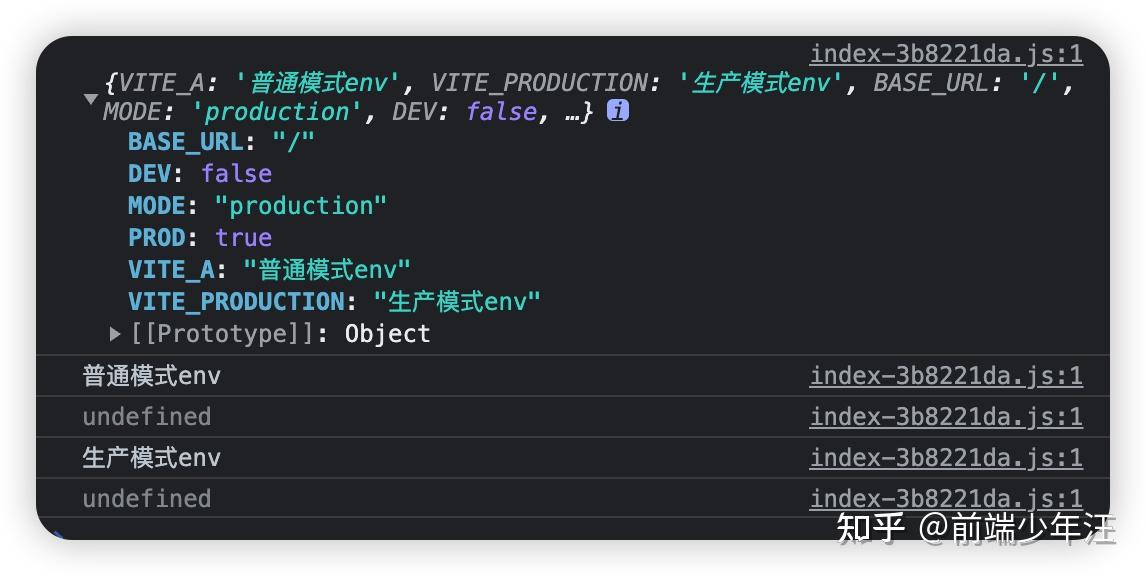The image size is (1146, 576).
Task: Open the source link beside the last undefined
Action: click(946, 499)
